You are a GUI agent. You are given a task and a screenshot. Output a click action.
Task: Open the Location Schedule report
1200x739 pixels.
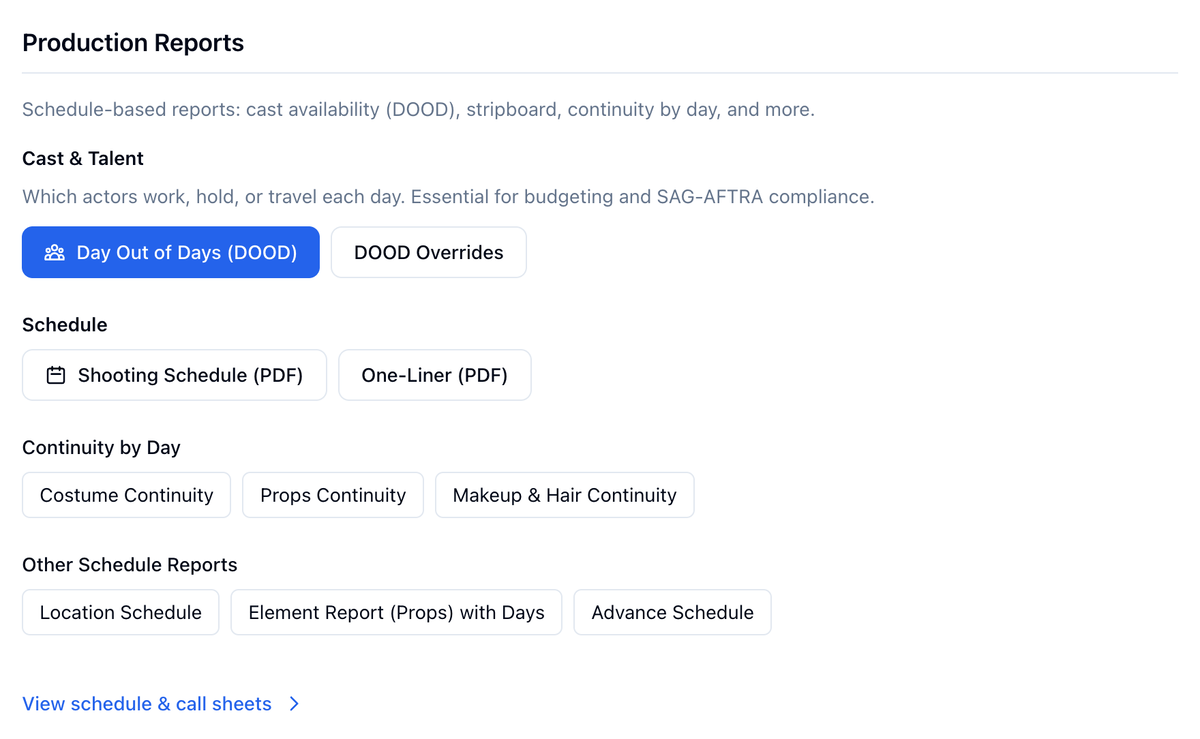click(x=121, y=612)
